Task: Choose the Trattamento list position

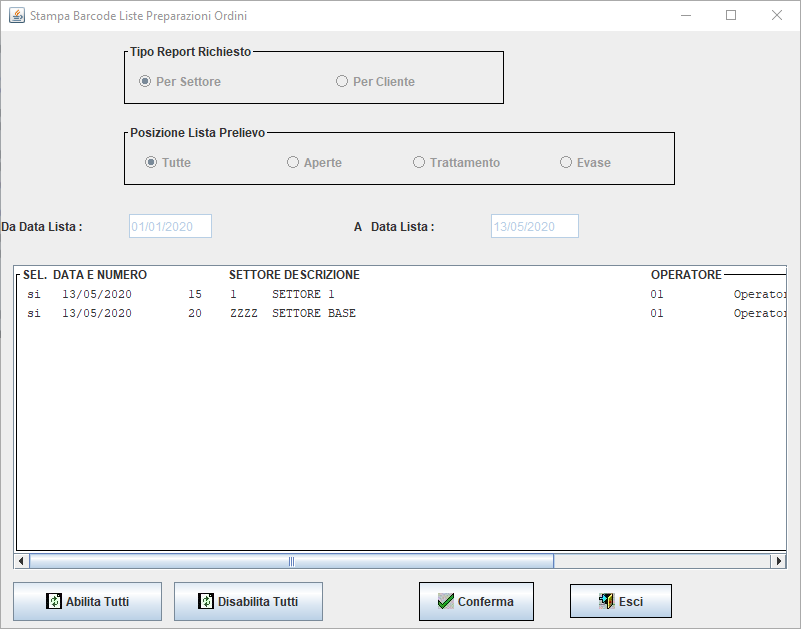Action: coord(420,163)
